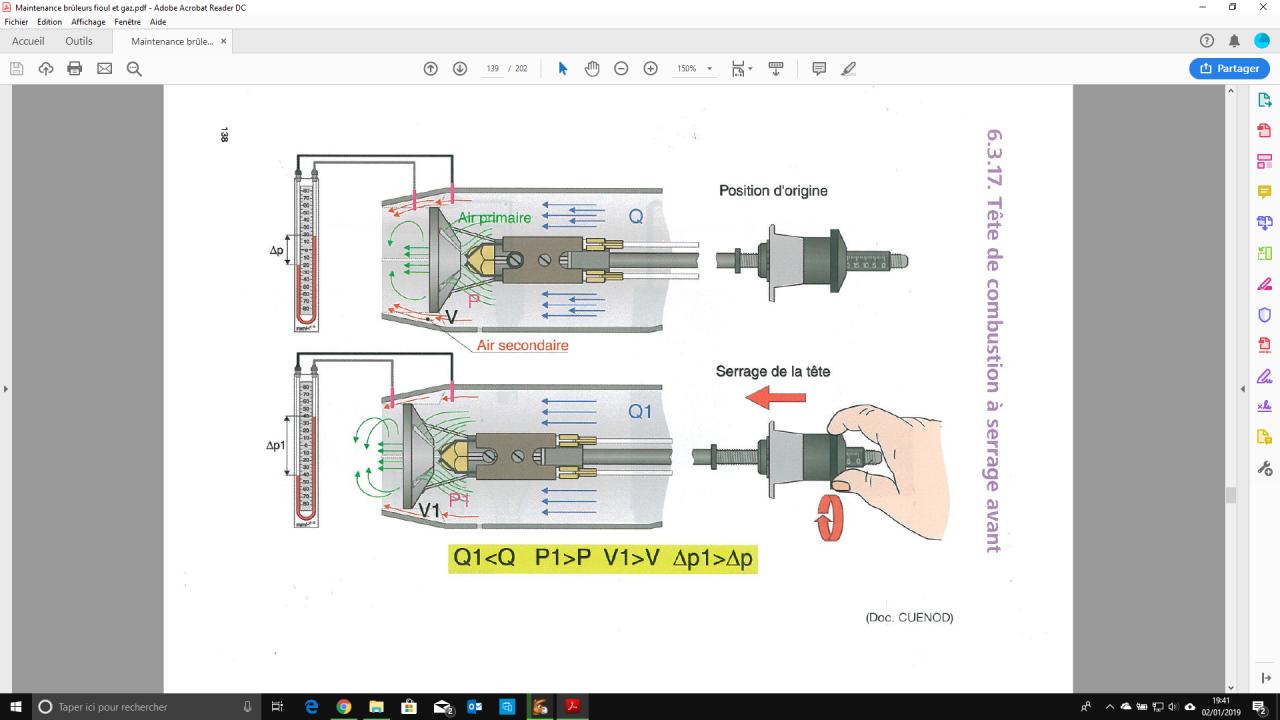Open the 150% zoom level dropdown
This screenshot has width=1280, height=720.
(695, 69)
